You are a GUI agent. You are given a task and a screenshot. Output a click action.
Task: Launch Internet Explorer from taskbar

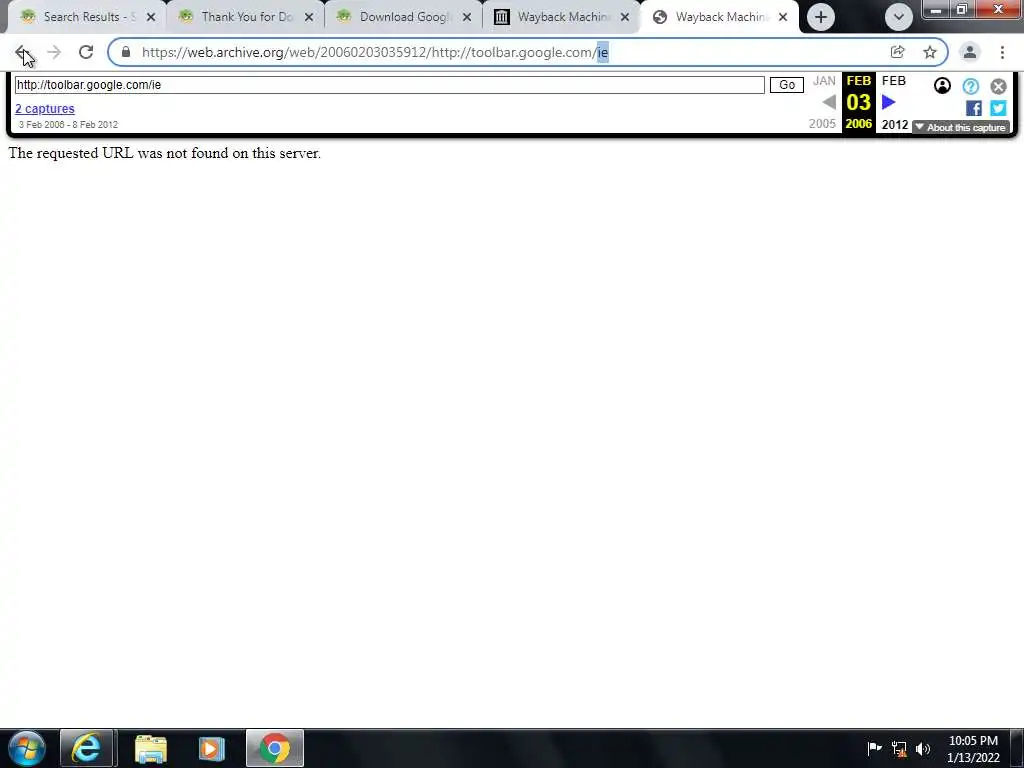88,748
